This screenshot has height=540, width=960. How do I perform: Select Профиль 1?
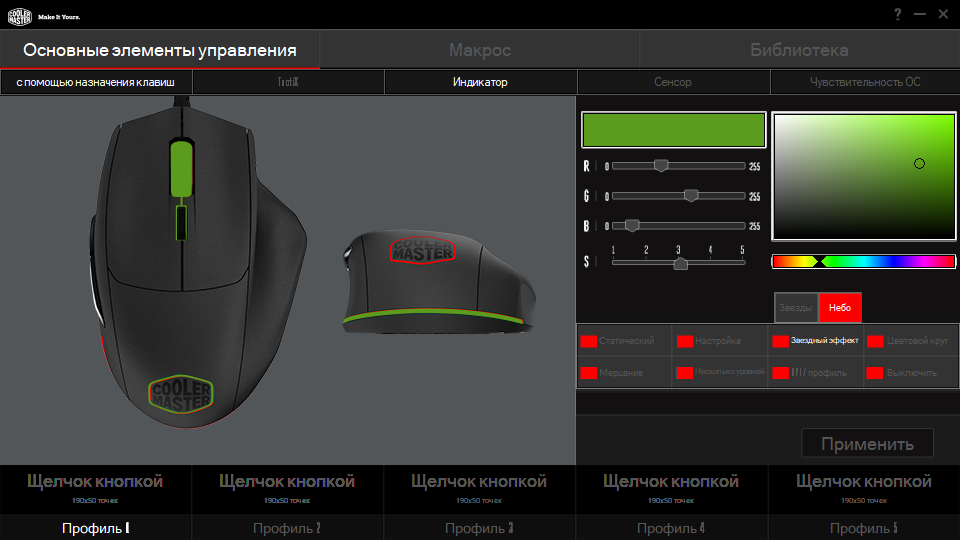[x=96, y=528]
